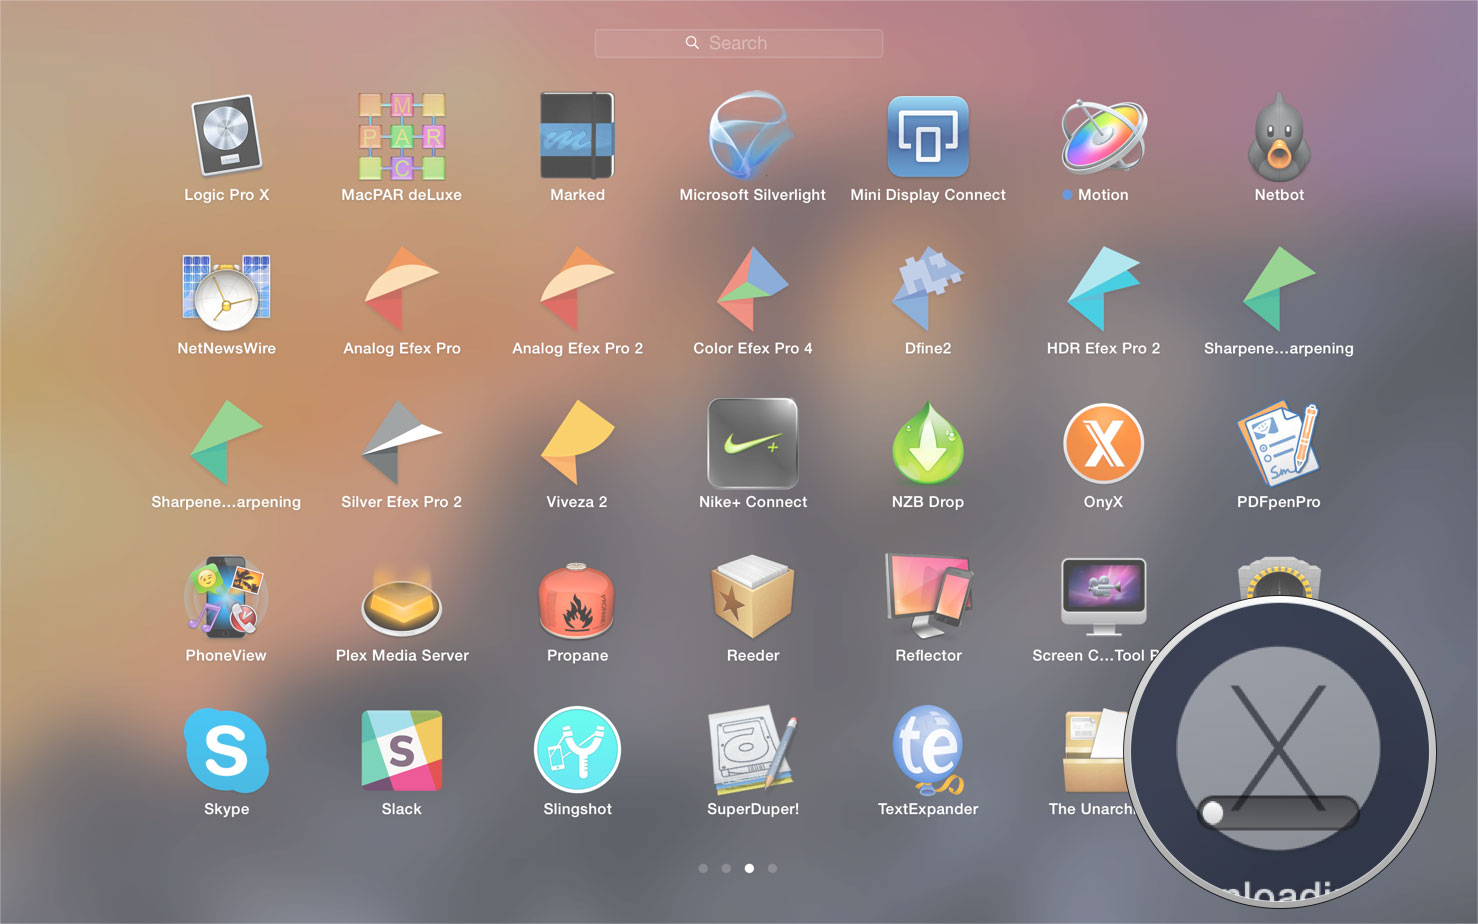Launch Plex Media Server

point(402,601)
